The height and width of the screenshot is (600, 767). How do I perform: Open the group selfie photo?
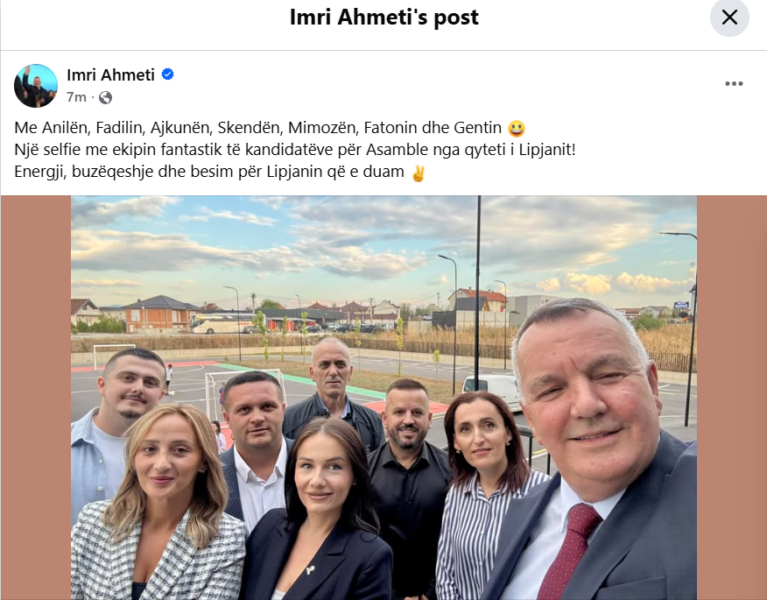point(384,398)
